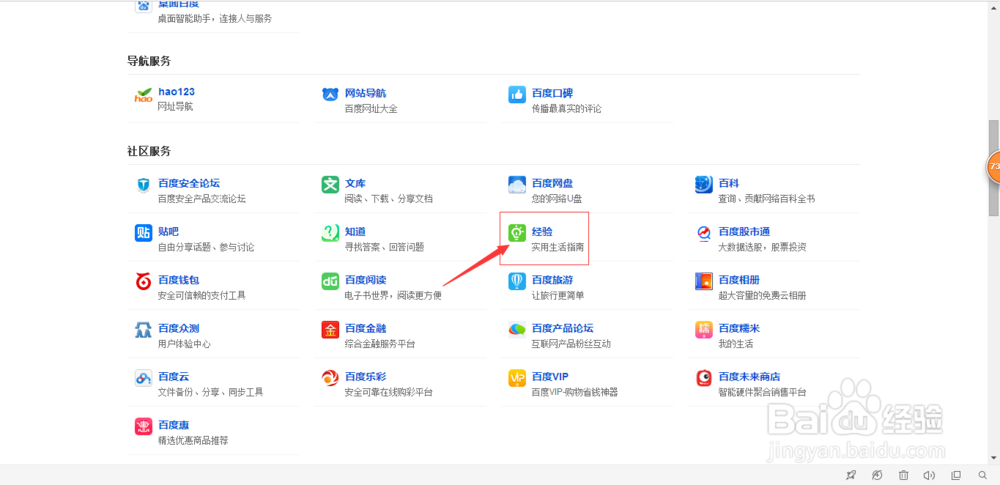The image size is (1000, 485).
Task: Click the 百度惠 pink icon
Action: pyautogui.click(x=143, y=427)
